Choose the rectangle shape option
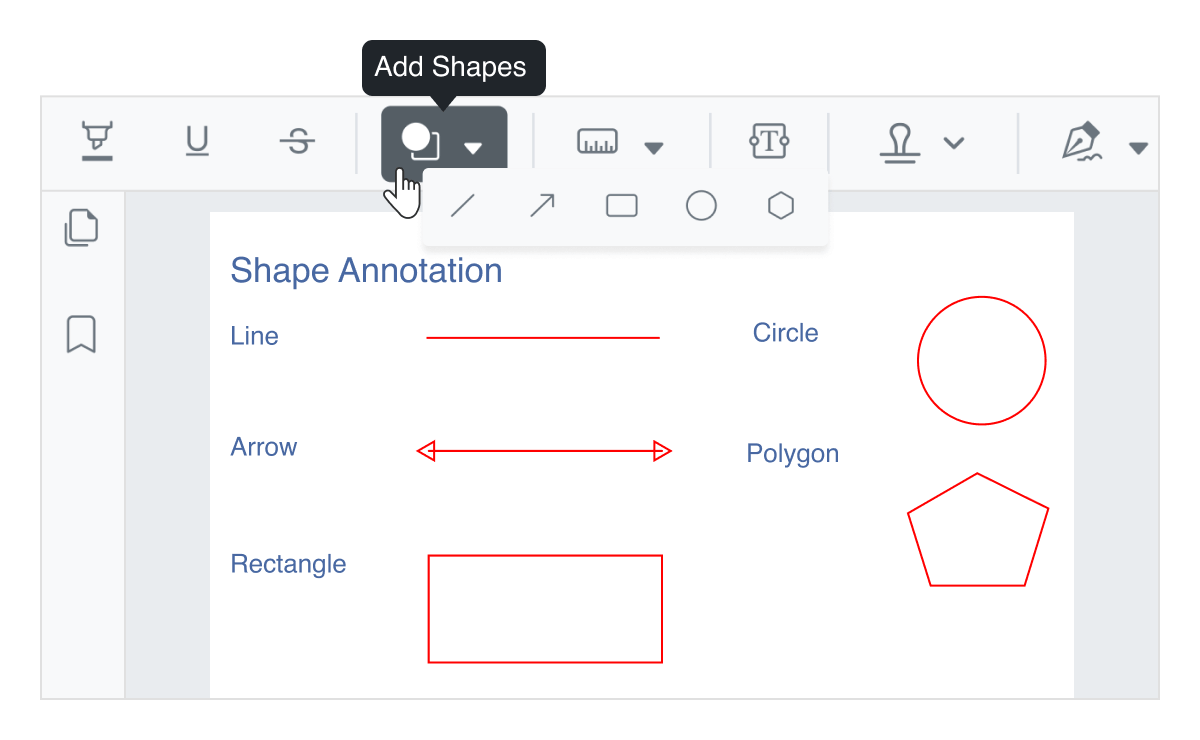Screen dimensions: 1200x740 pos(621,205)
